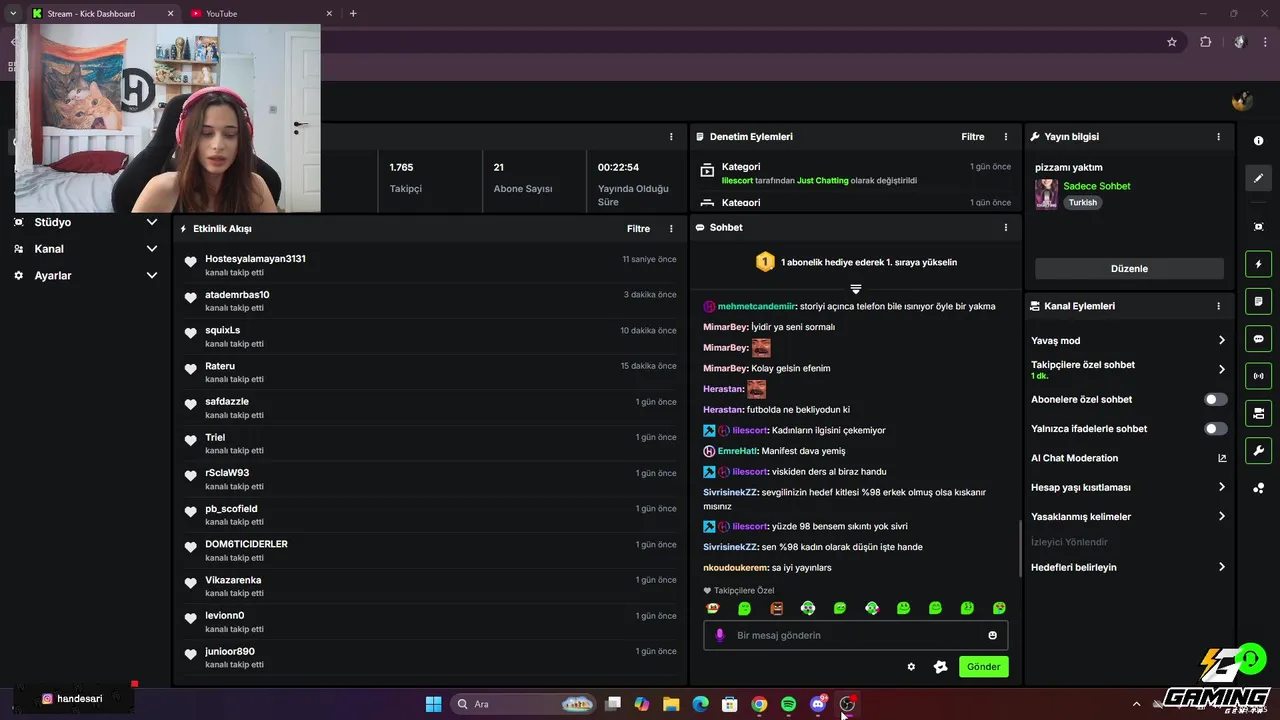This screenshot has width=1280, height=720.
Task: Expand the Ayarlar sidebar section
Action: (x=85, y=275)
